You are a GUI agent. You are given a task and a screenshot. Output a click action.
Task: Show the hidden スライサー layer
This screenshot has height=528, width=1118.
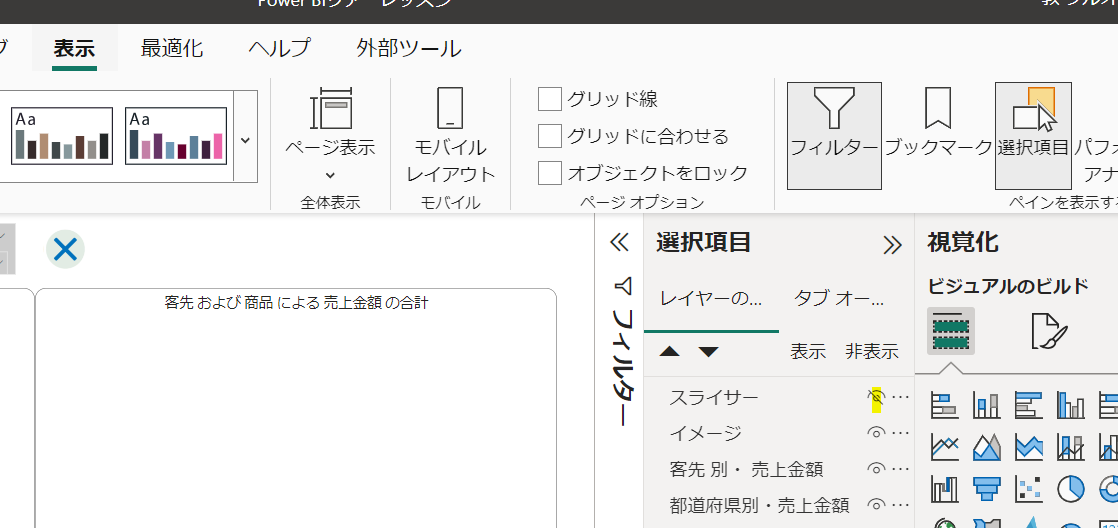point(876,397)
